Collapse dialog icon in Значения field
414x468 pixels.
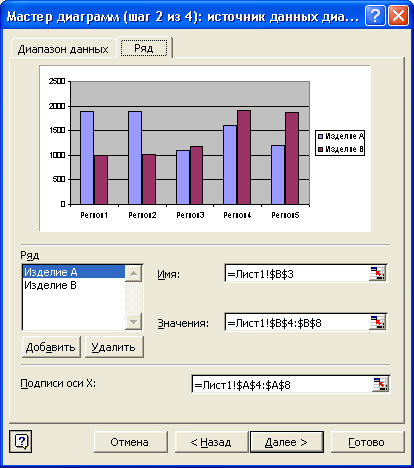(x=377, y=322)
